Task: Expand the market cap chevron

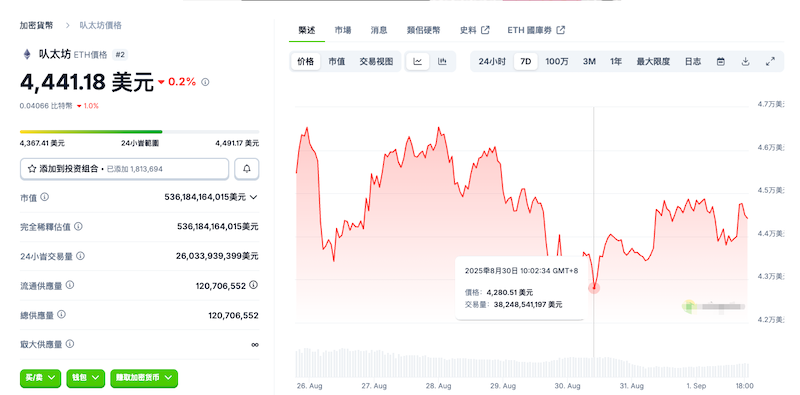Action: (x=254, y=197)
